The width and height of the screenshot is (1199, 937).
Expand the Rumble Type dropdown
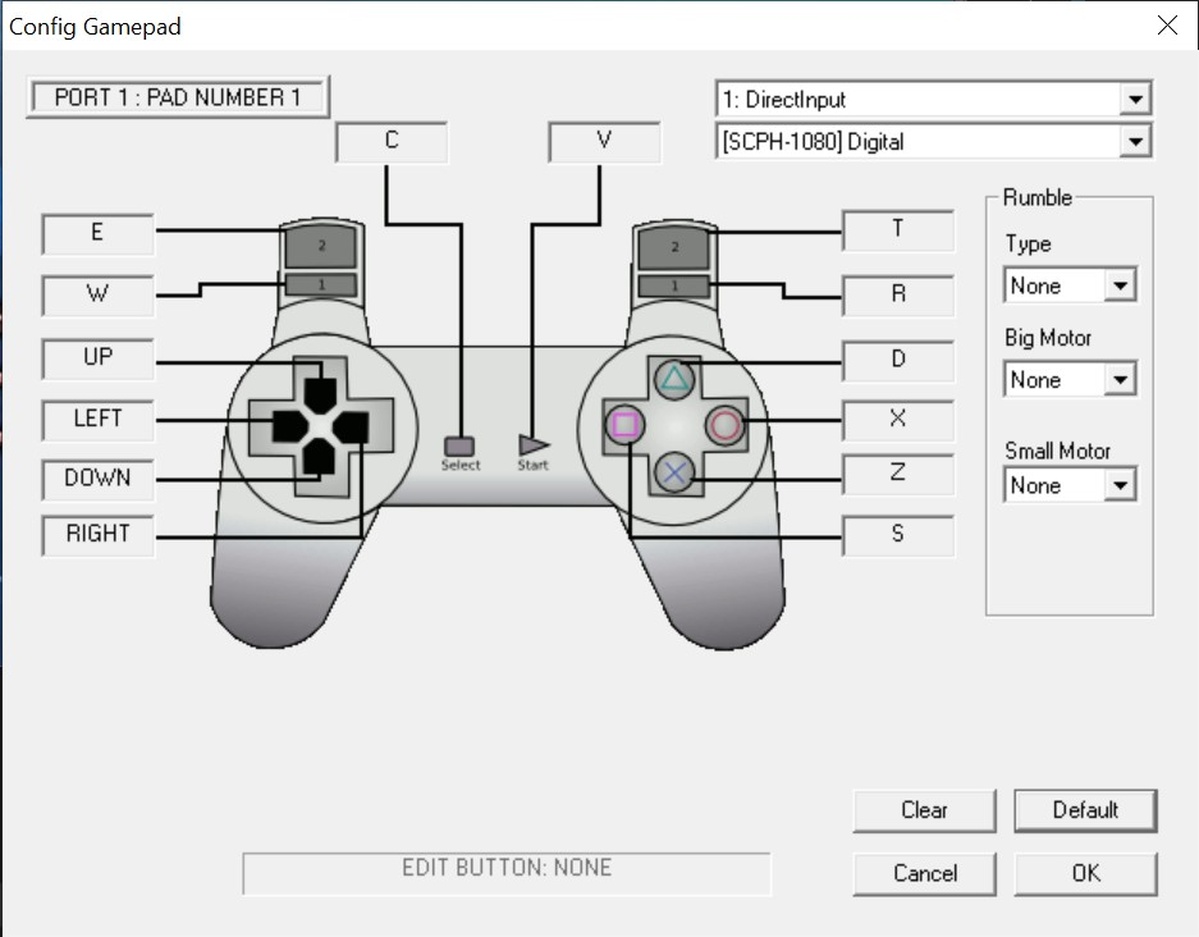pyautogui.click(x=1119, y=286)
